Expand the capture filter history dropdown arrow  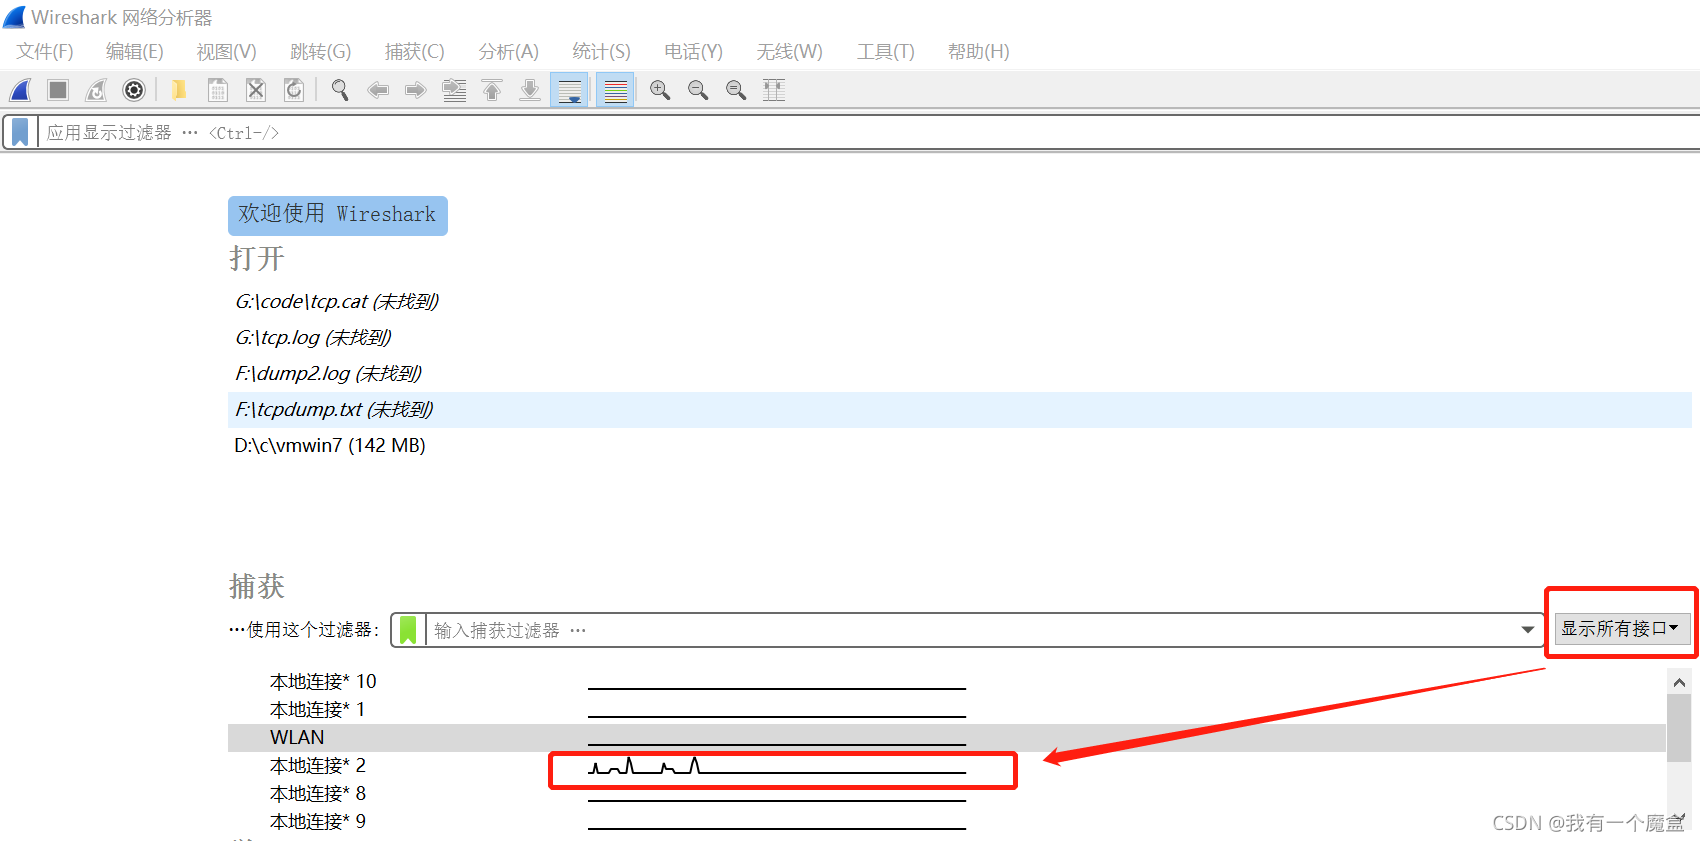click(1527, 630)
